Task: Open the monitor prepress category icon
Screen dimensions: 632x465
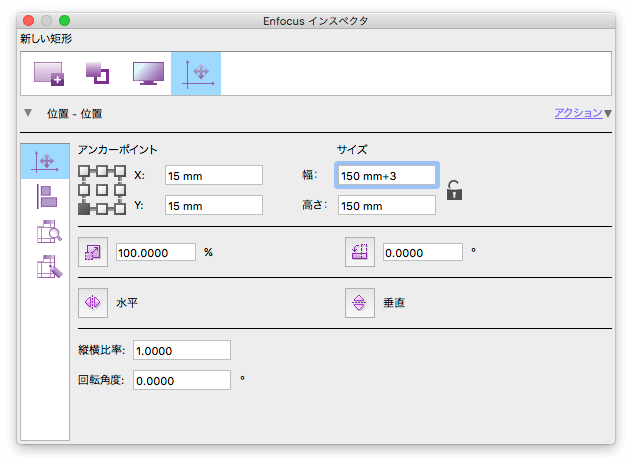Action: tap(148, 73)
